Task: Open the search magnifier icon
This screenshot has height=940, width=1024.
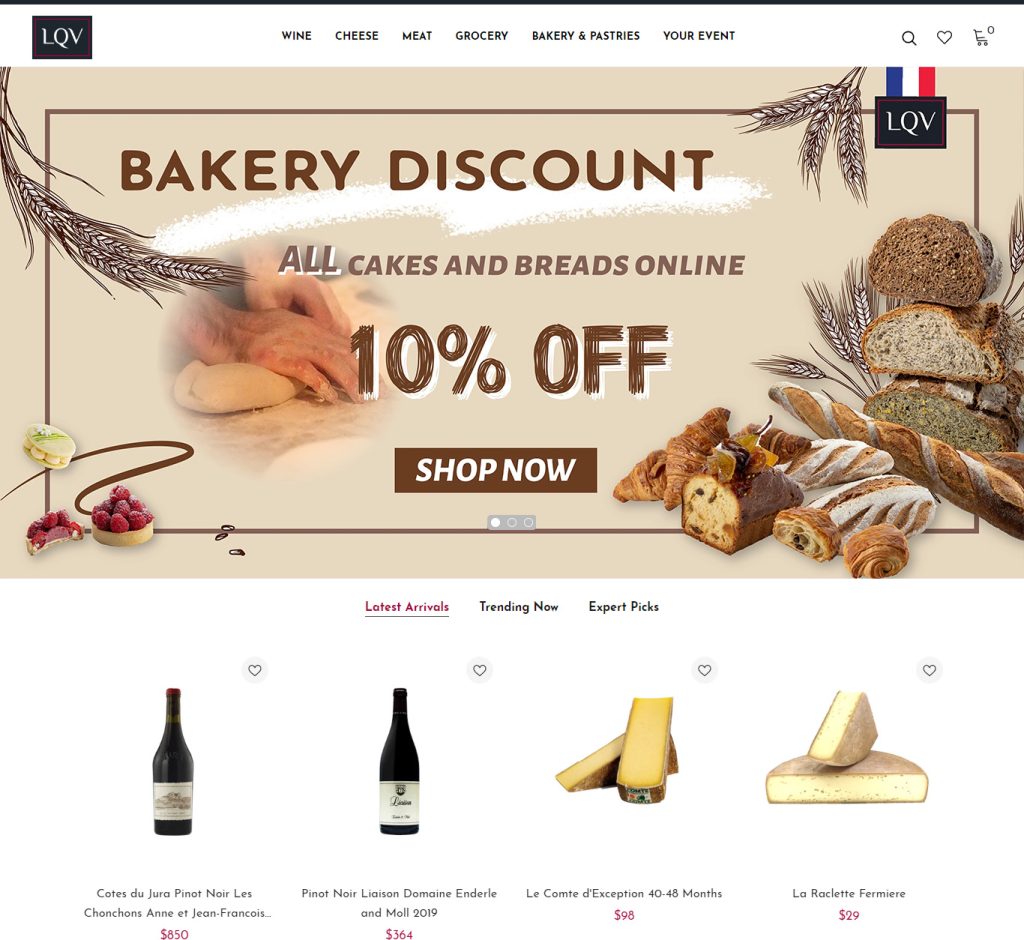Action: tap(908, 38)
